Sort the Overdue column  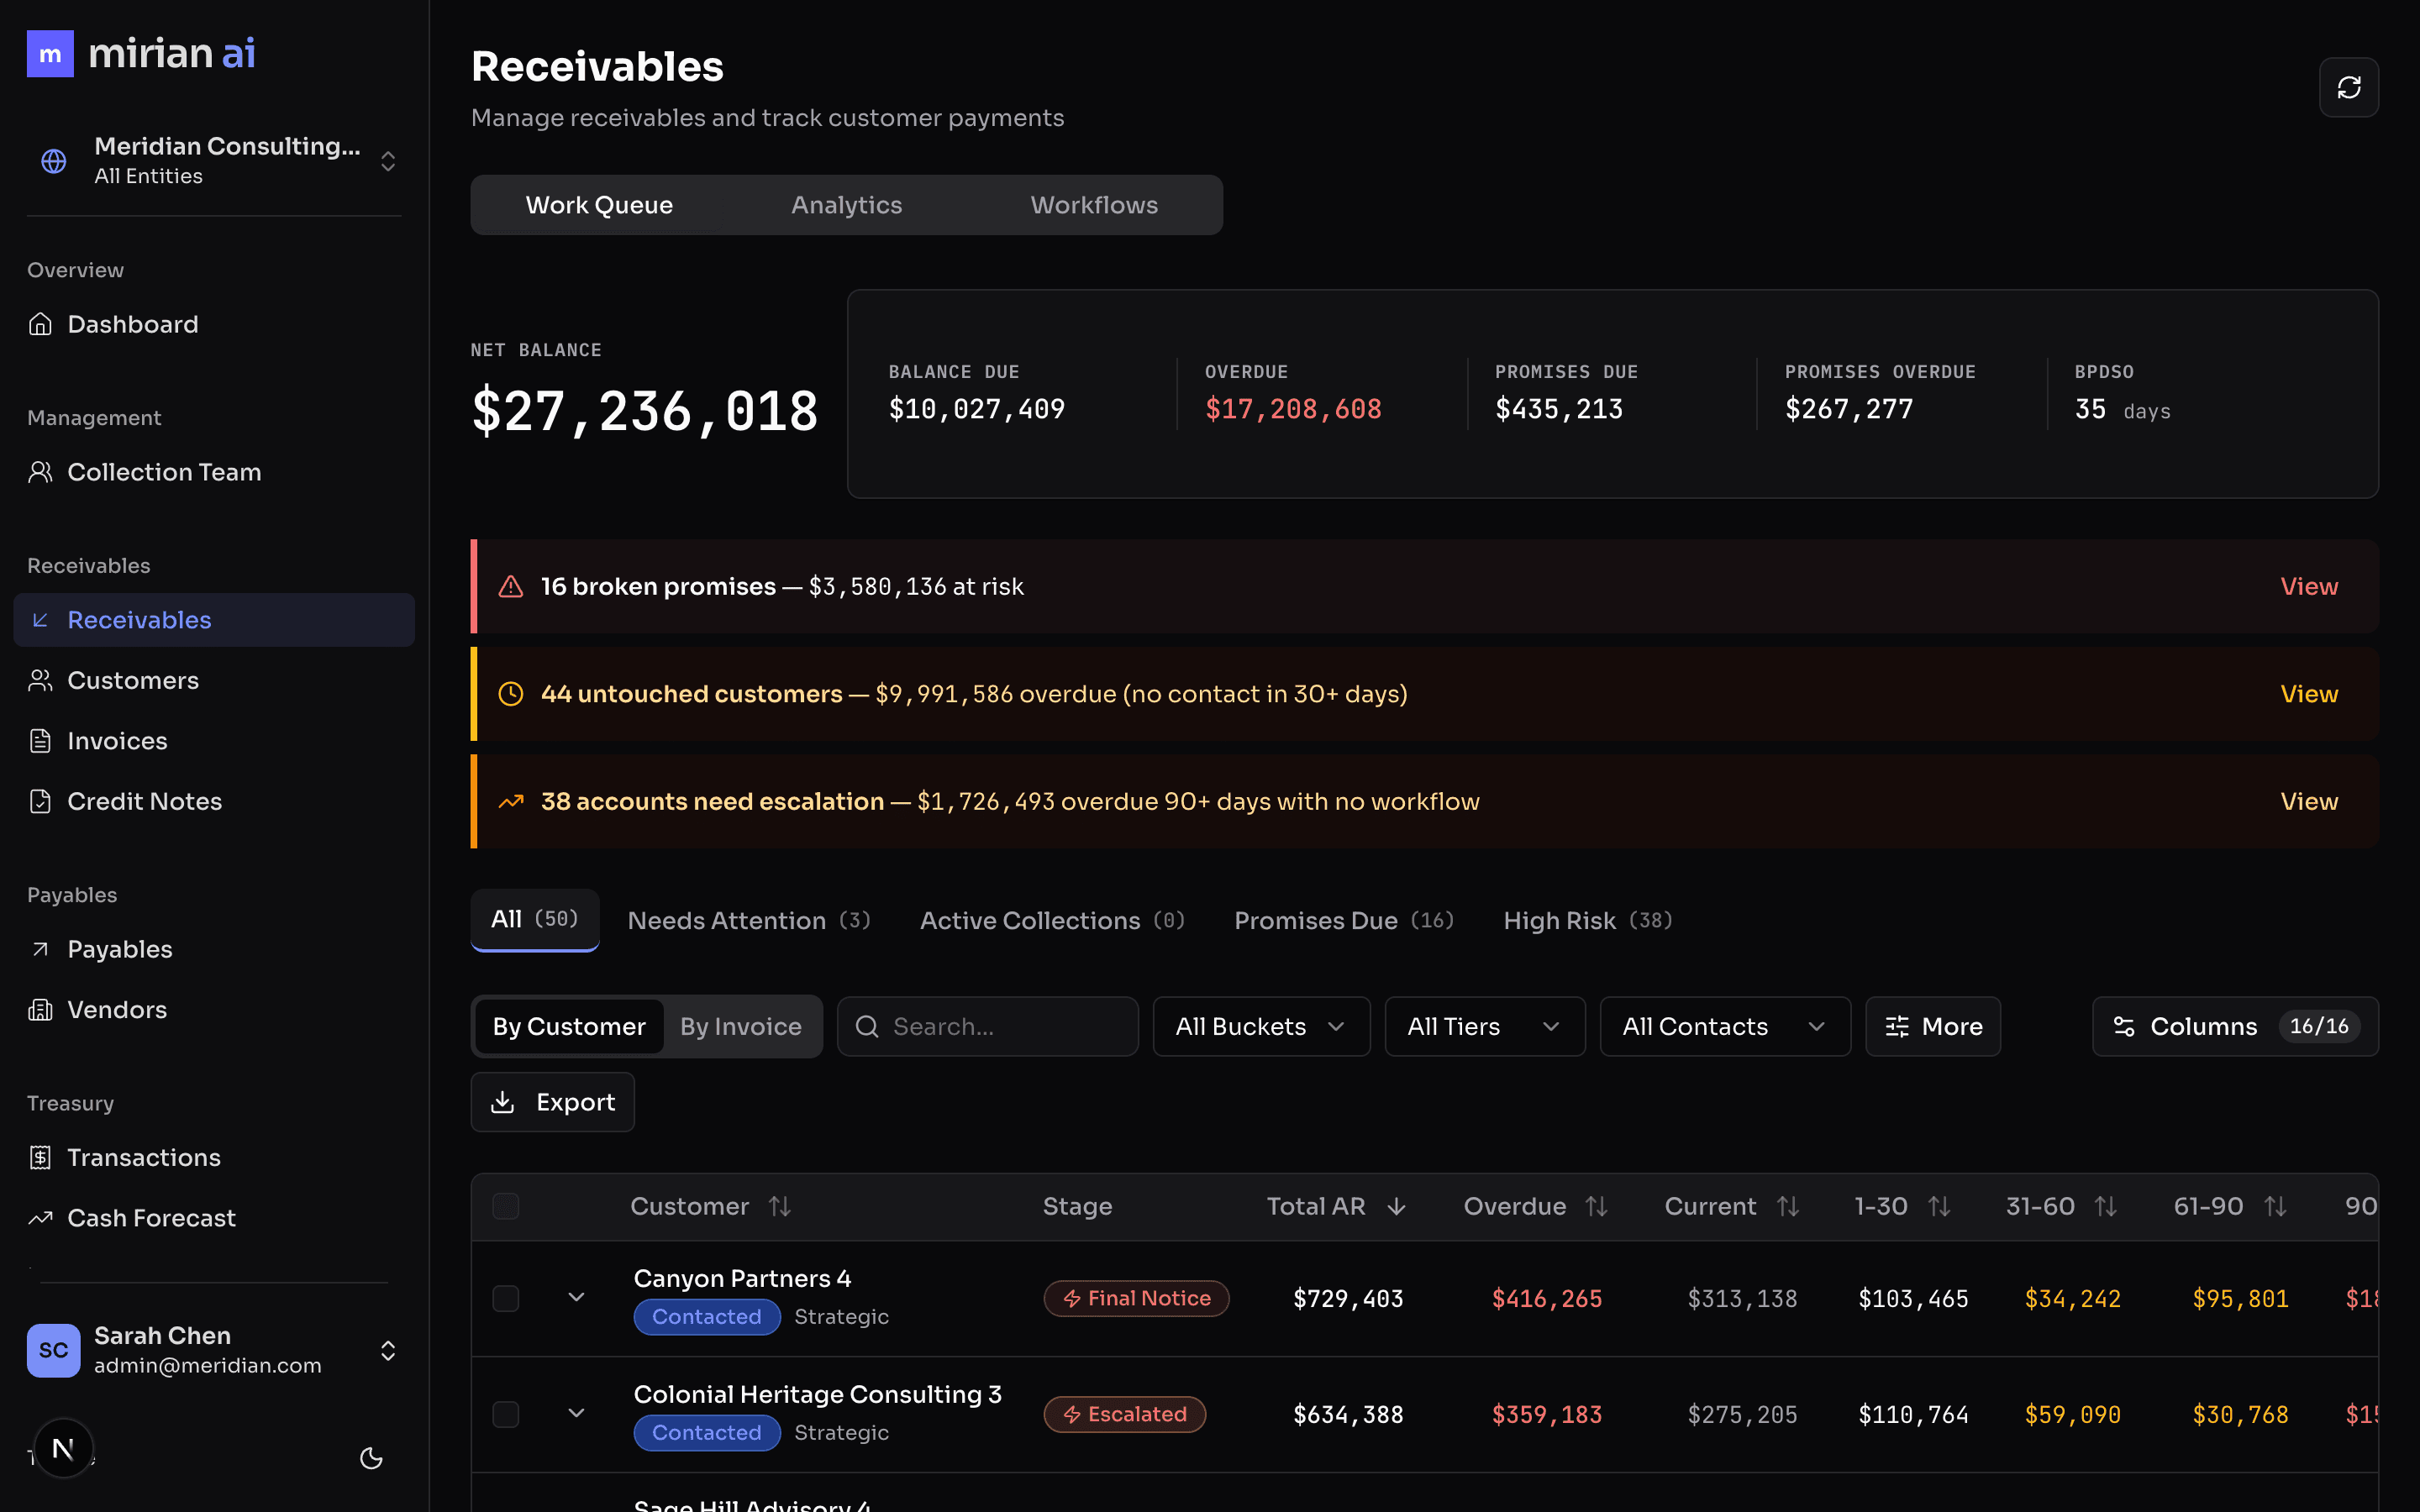click(x=1596, y=1207)
